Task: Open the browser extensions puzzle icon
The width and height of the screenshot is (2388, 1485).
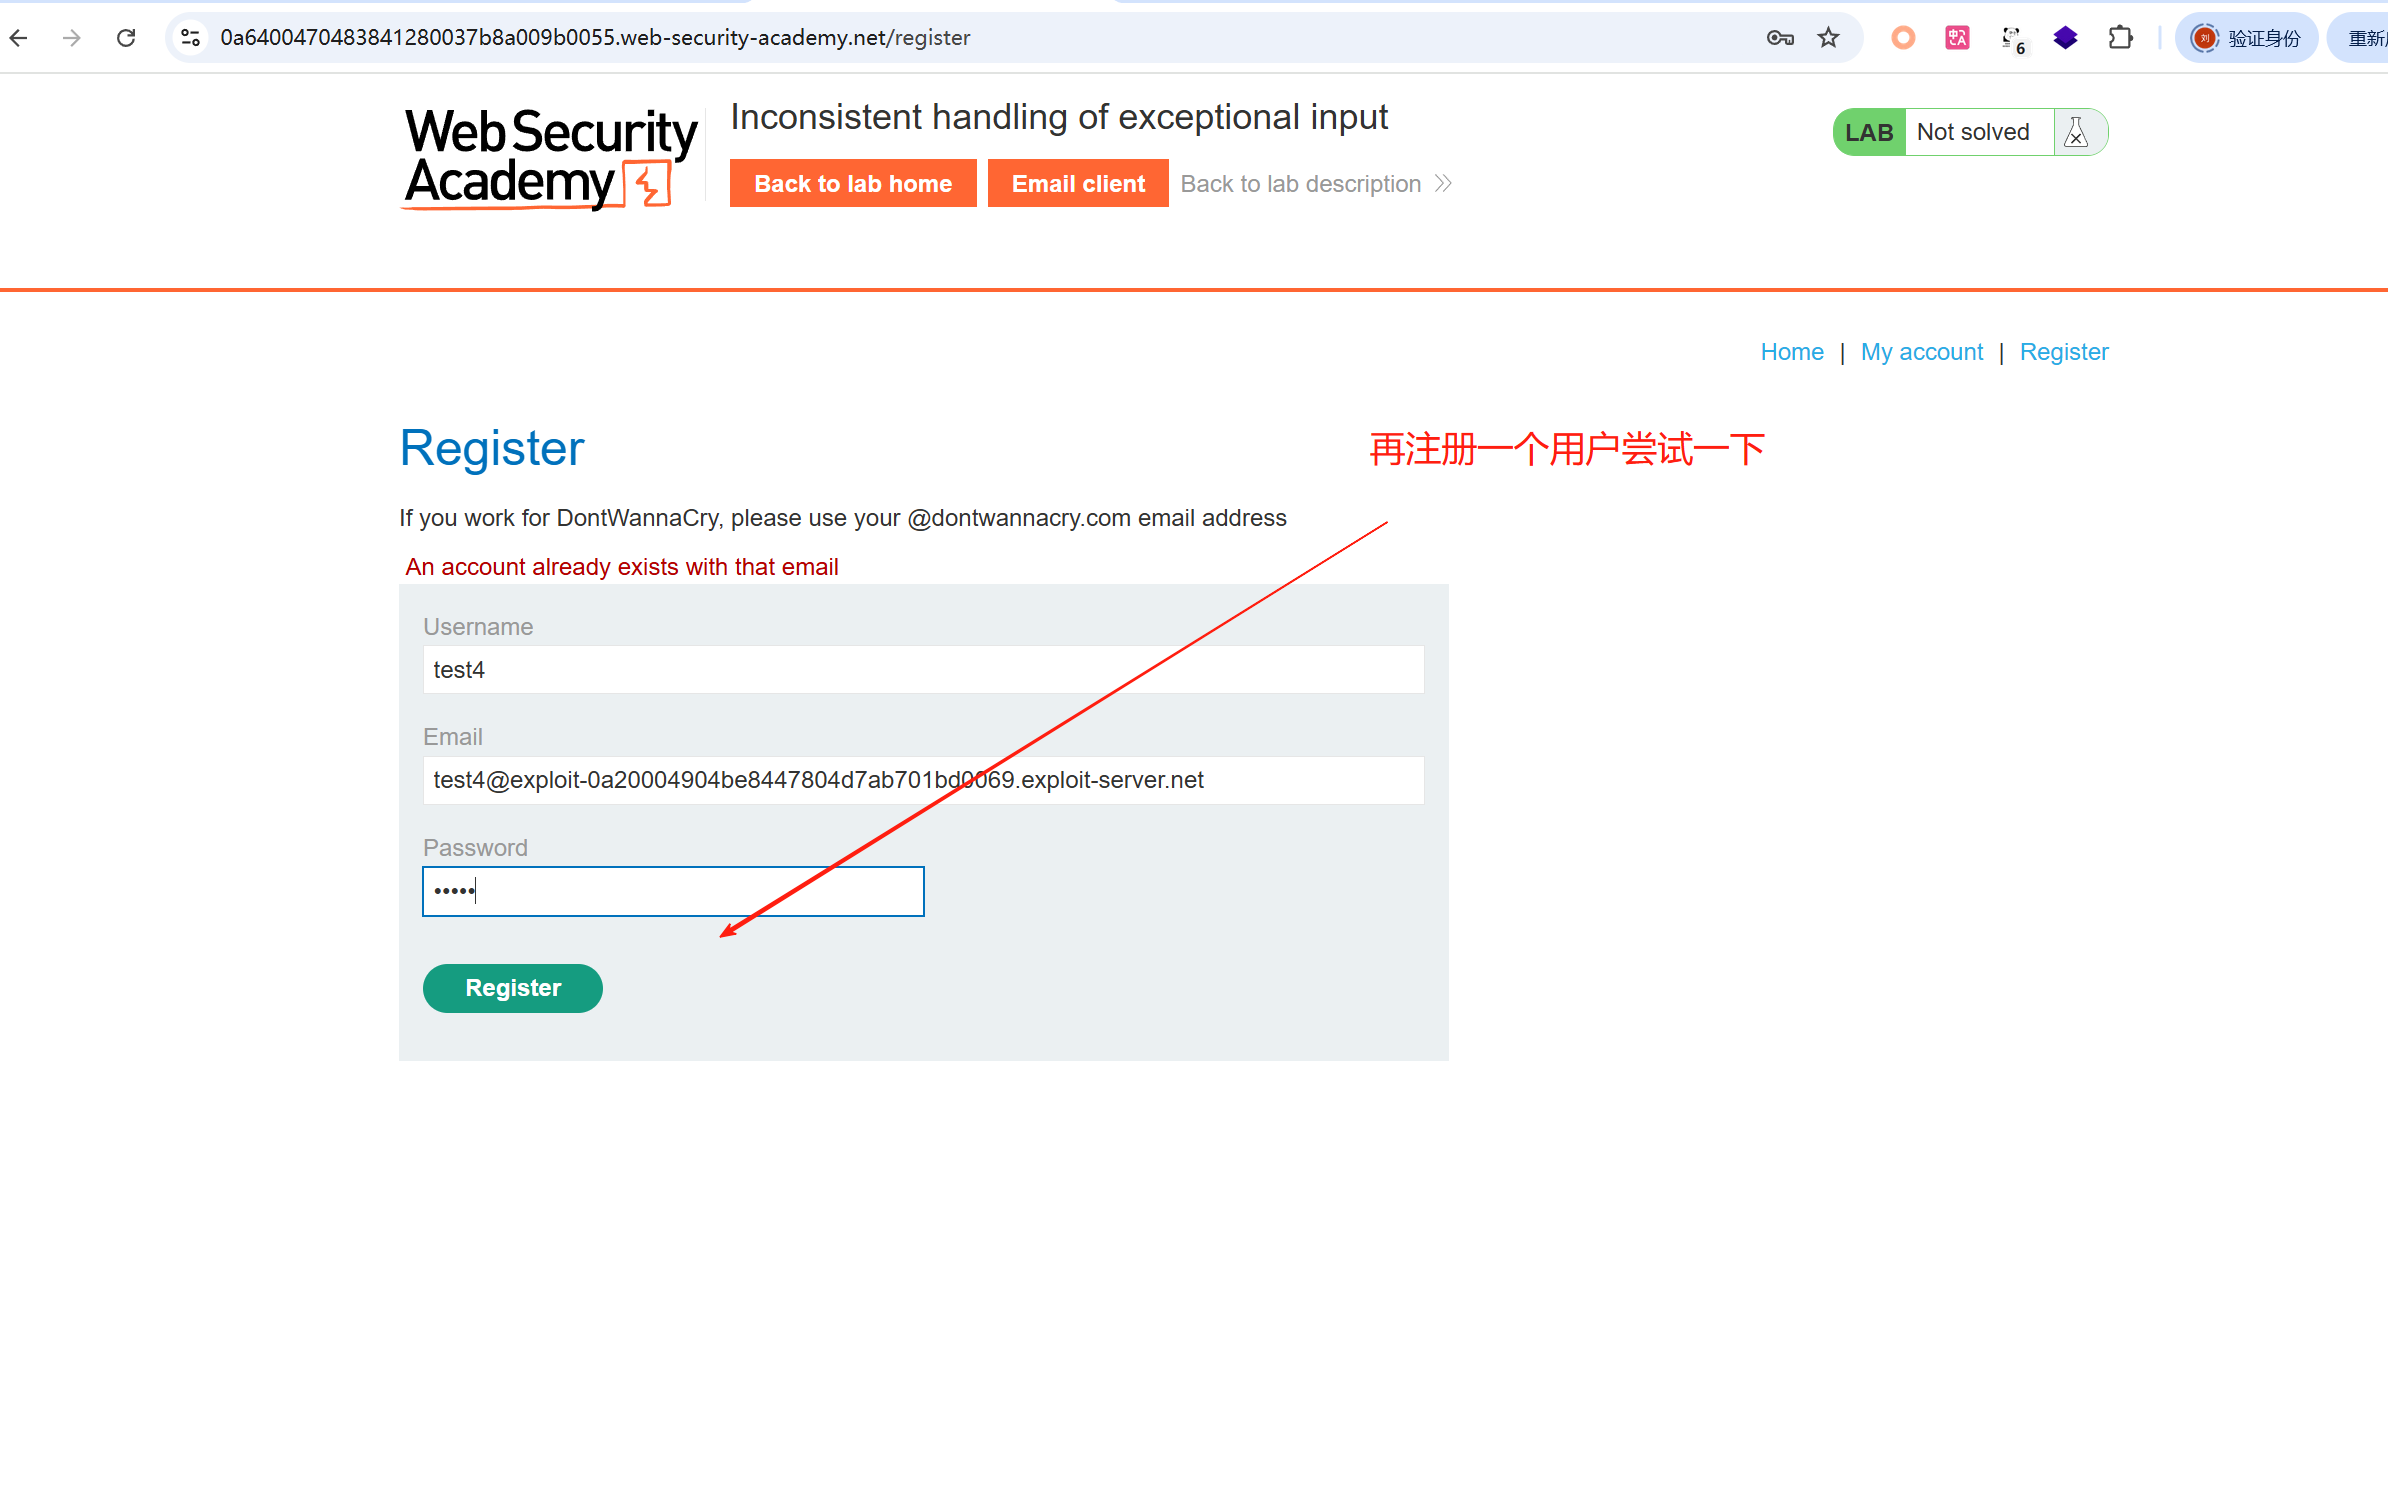Action: 2120,38
